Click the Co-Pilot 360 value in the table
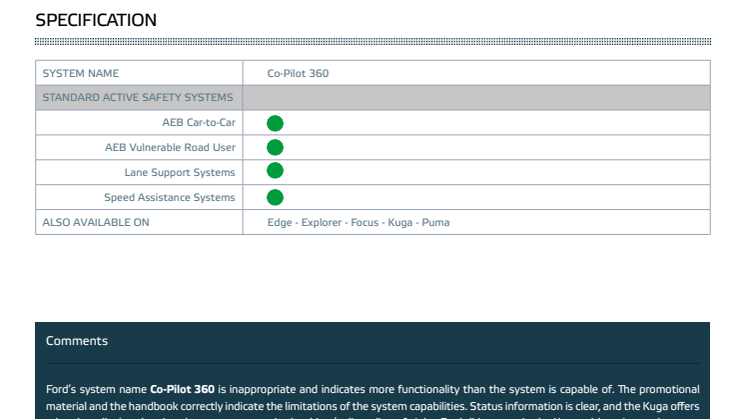 [x=298, y=73]
